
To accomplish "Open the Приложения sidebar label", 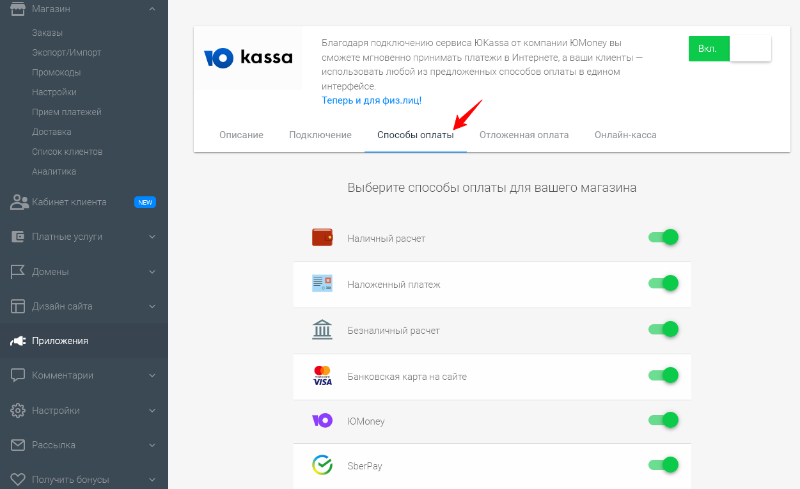I will (x=60, y=341).
